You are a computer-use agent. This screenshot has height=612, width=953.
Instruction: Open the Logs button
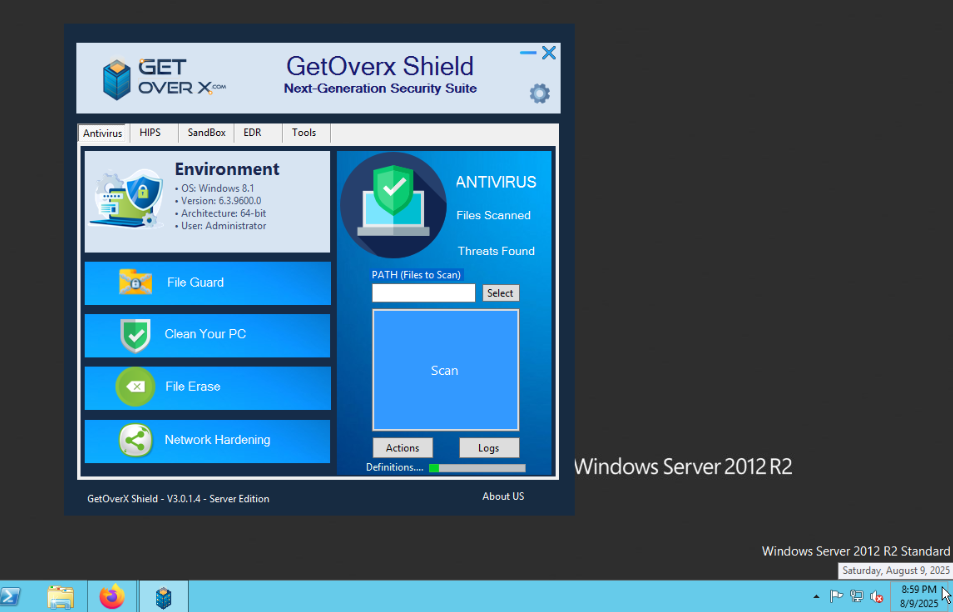489,448
